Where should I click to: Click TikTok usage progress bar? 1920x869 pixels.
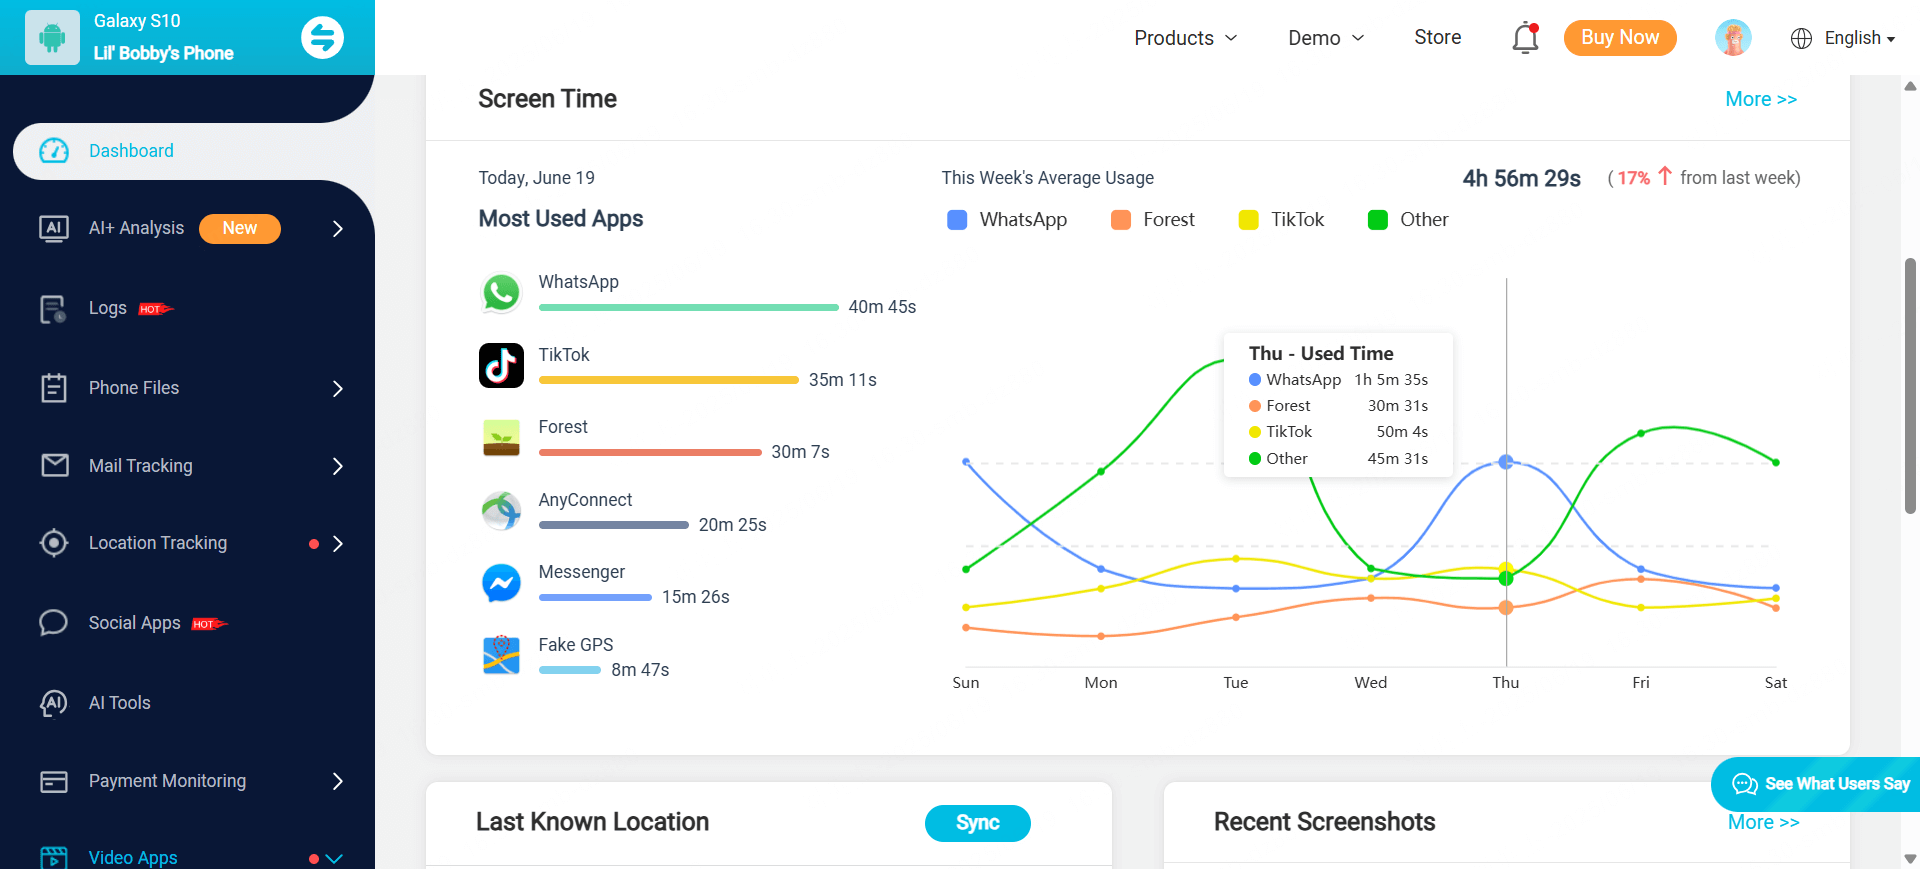[x=669, y=380]
